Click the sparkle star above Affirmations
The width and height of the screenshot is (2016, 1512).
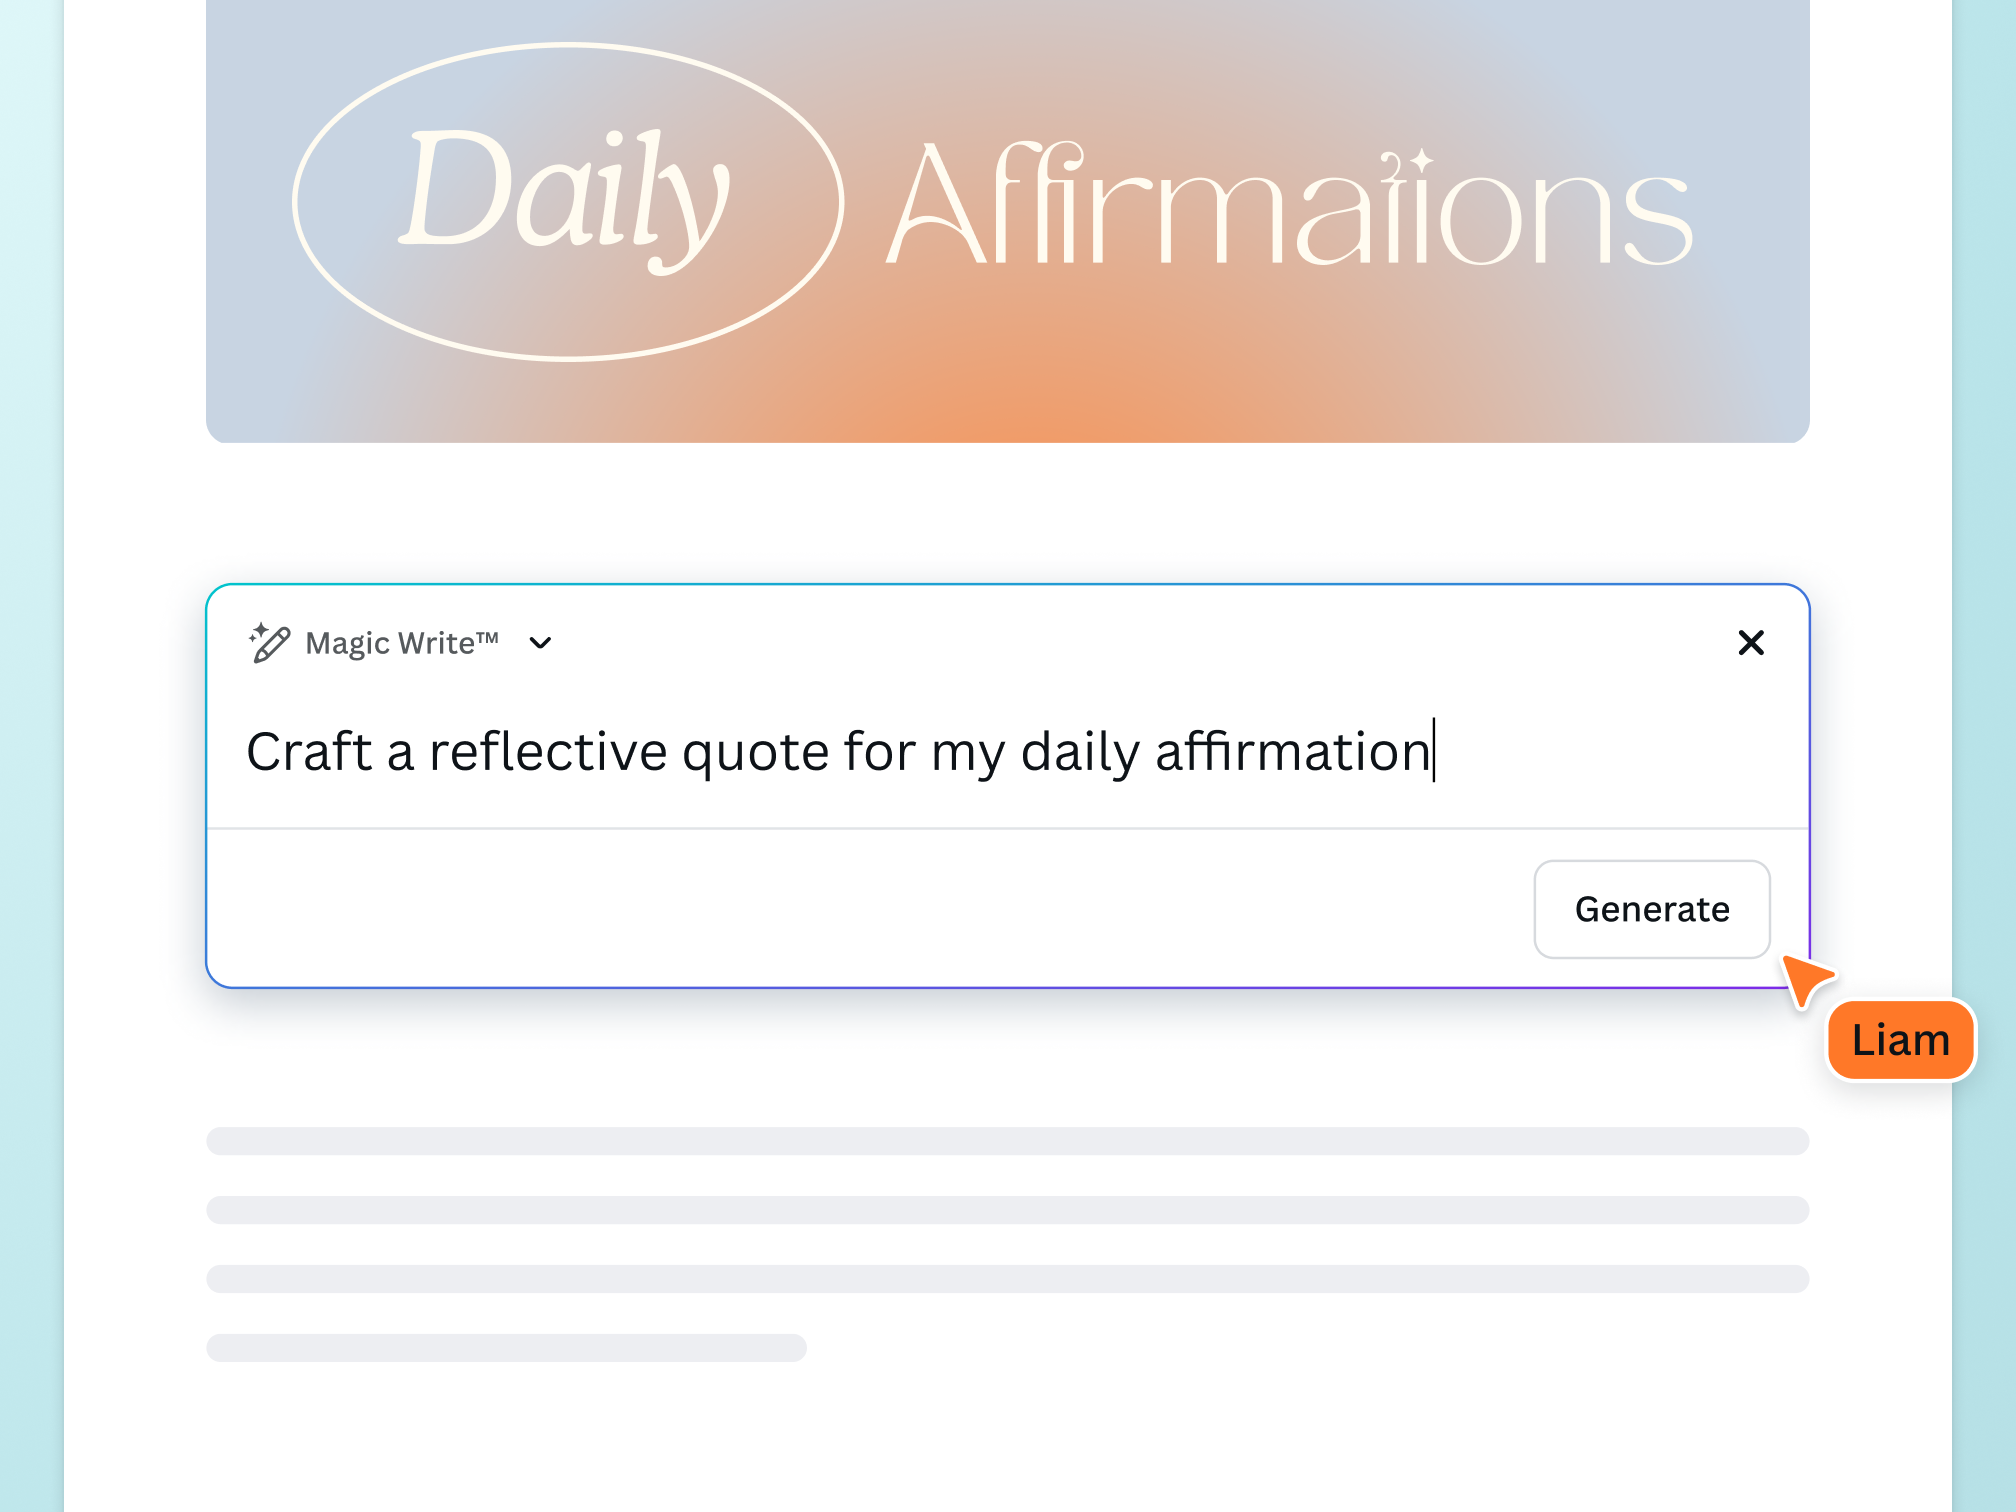[1421, 160]
